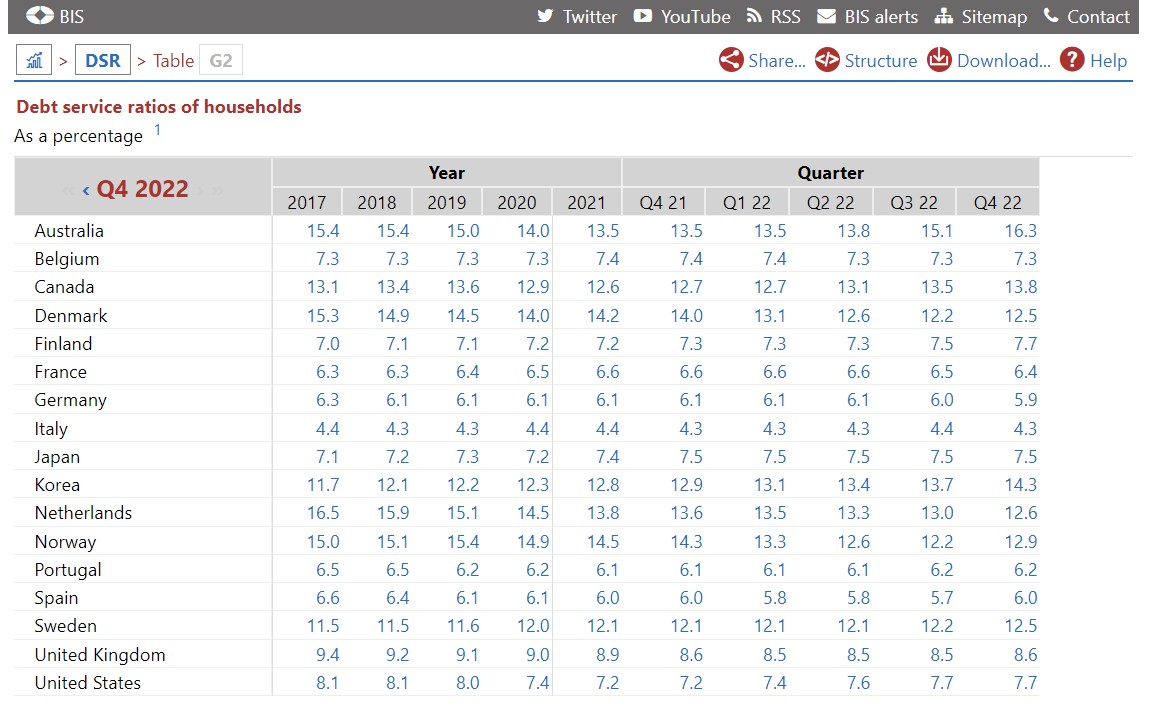Open BIS alerts envelope link
Viewport: 1154px width, 708px height.
867,17
